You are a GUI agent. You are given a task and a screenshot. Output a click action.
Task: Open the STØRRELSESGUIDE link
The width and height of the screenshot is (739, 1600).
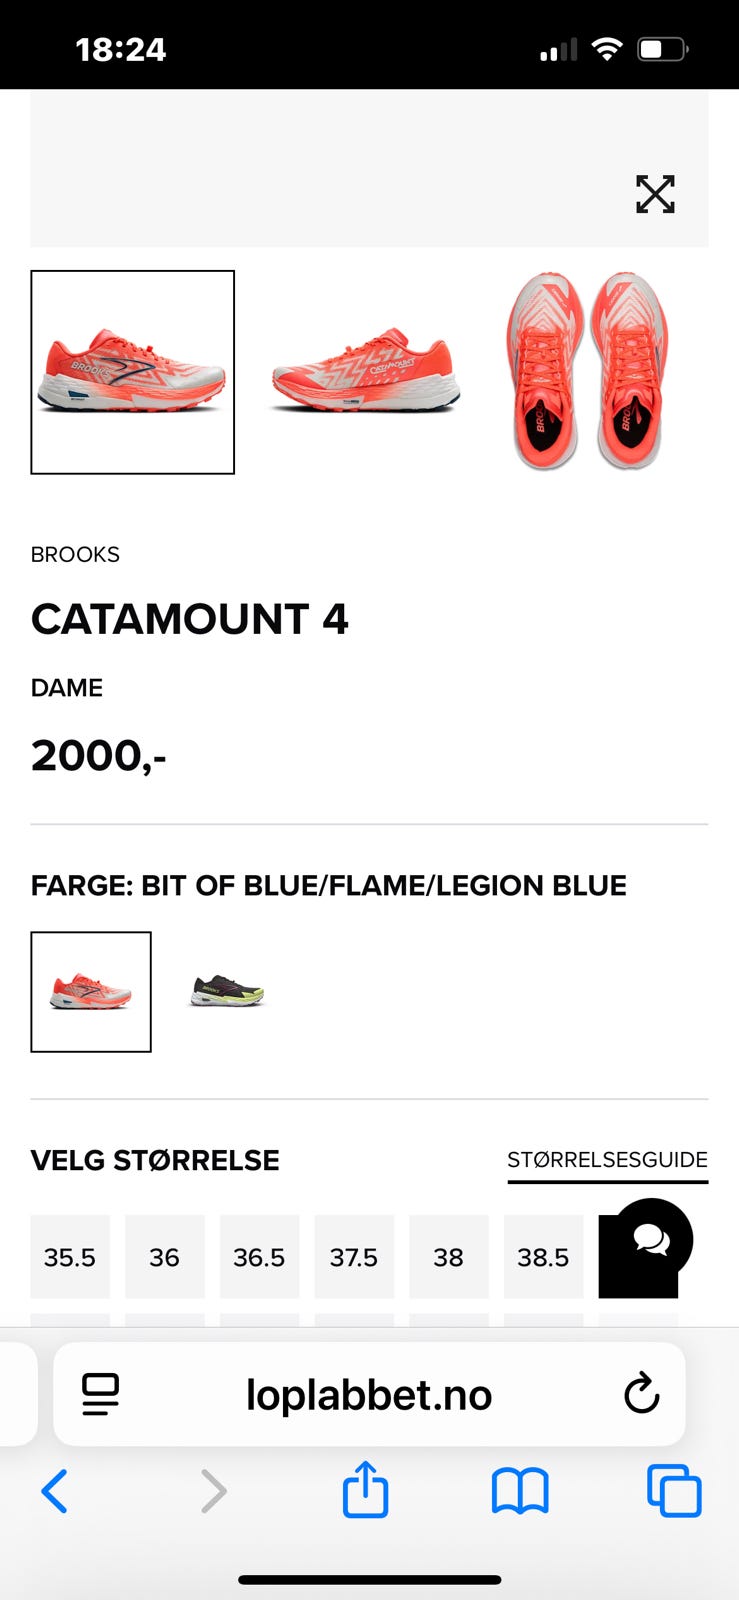pos(607,1160)
